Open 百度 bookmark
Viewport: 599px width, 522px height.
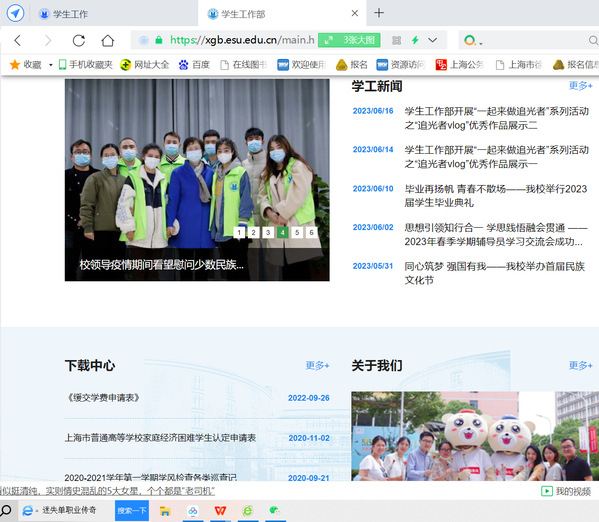(194, 65)
